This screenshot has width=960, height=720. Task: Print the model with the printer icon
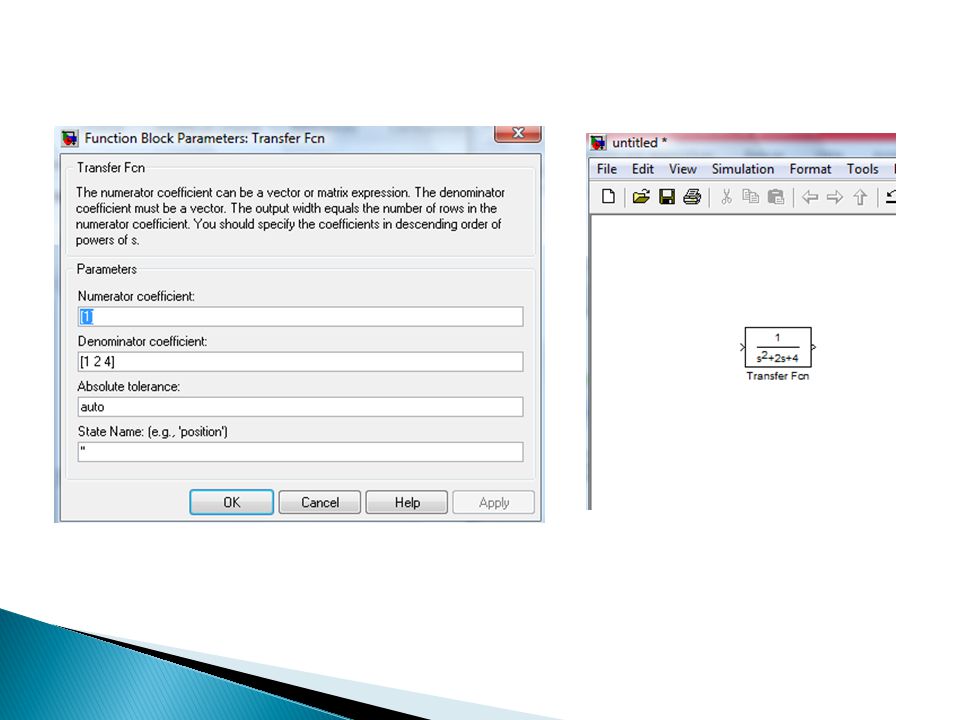692,197
